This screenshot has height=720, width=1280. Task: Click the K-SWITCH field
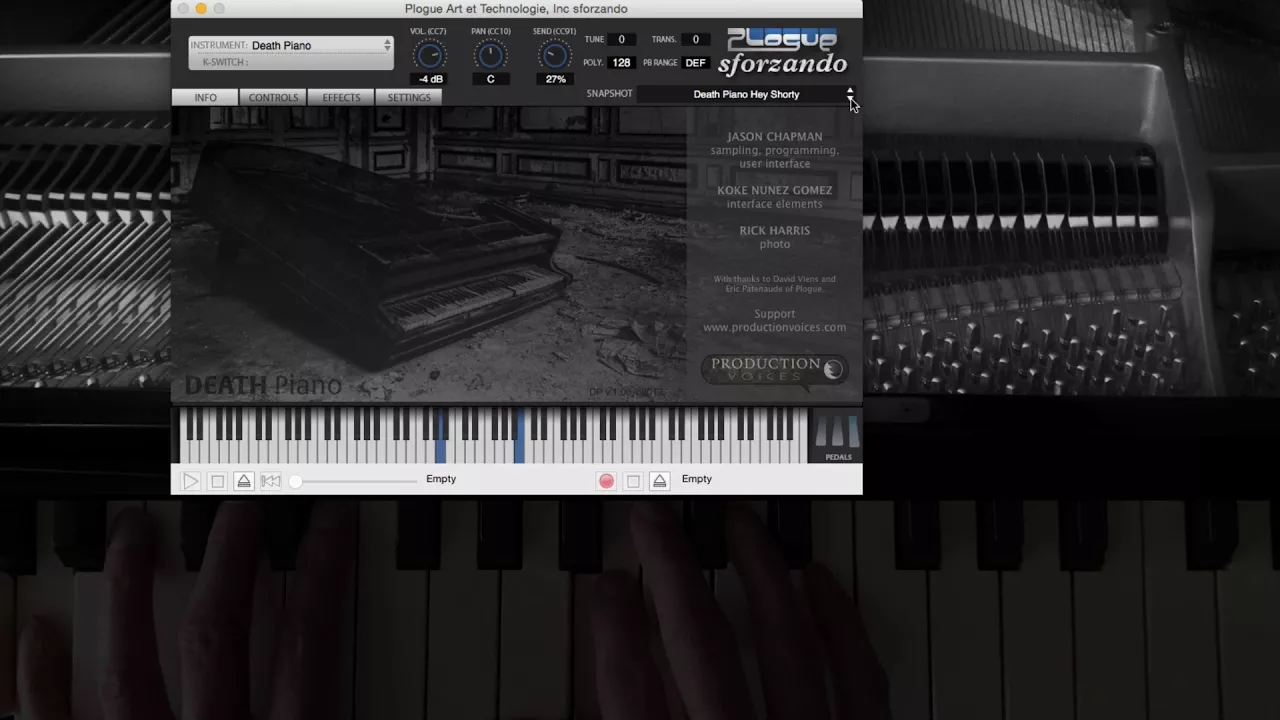[x=291, y=62]
